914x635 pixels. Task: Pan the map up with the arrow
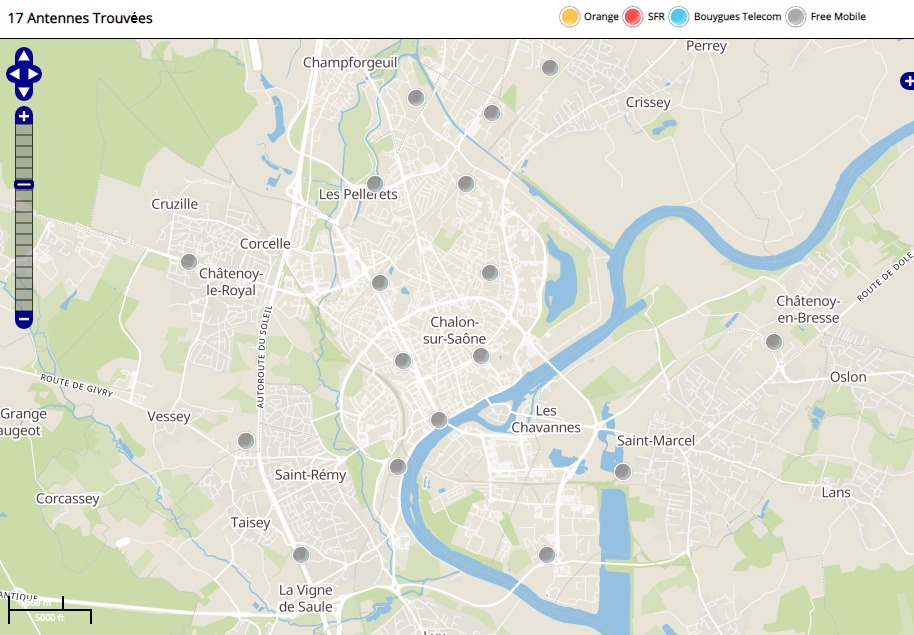pyautogui.click(x=24, y=56)
